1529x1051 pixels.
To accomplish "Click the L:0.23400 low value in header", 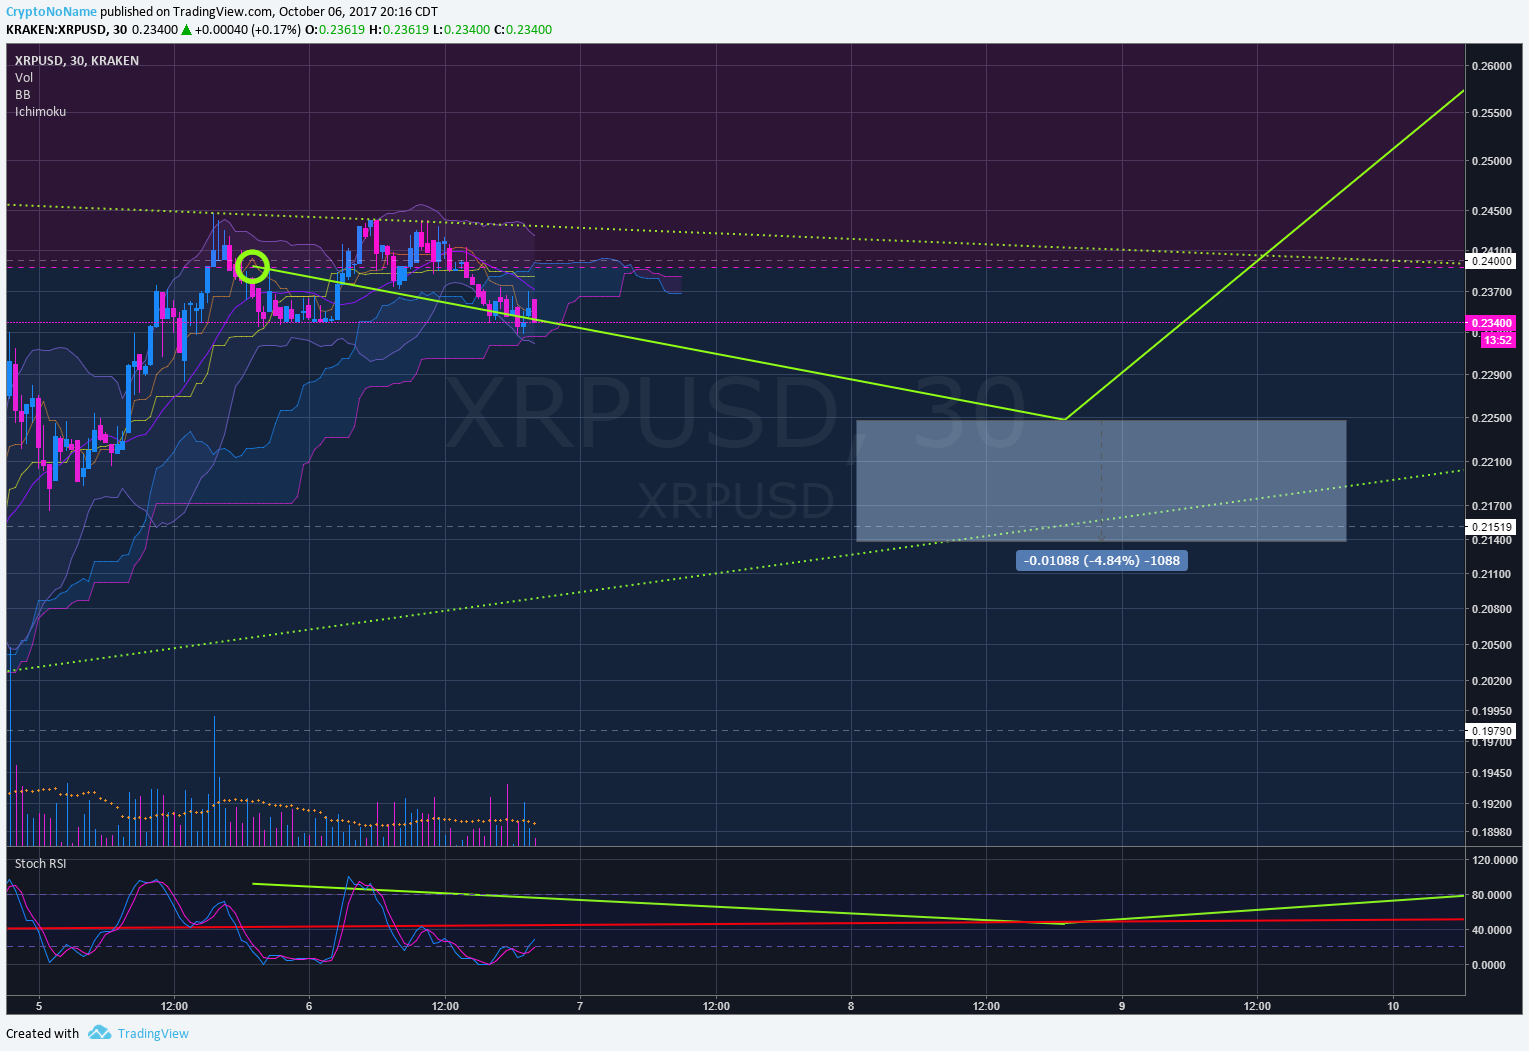I will coord(462,30).
